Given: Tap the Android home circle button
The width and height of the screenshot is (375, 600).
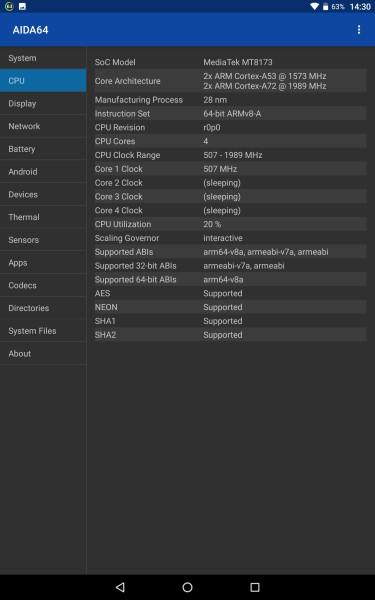Looking at the screenshot, I should [x=188, y=587].
